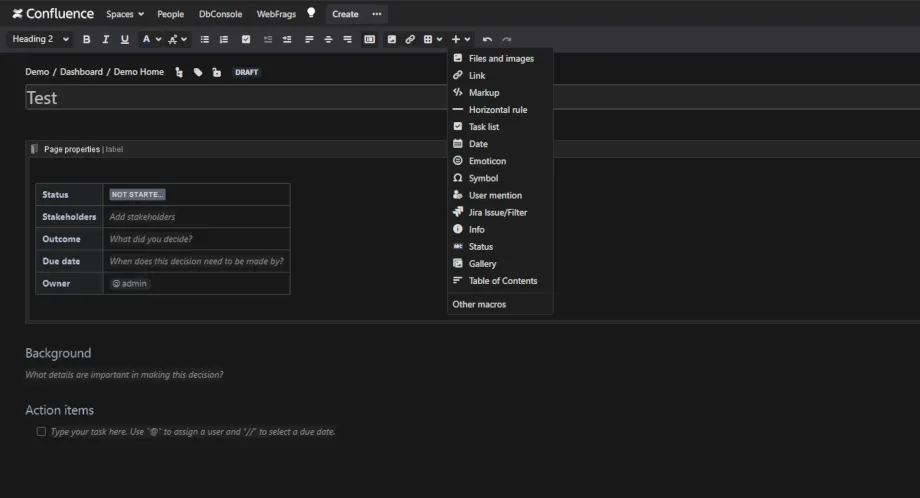Choose Emoticon in the insert menu
This screenshot has width=920, height=498.
click(500, 161)
